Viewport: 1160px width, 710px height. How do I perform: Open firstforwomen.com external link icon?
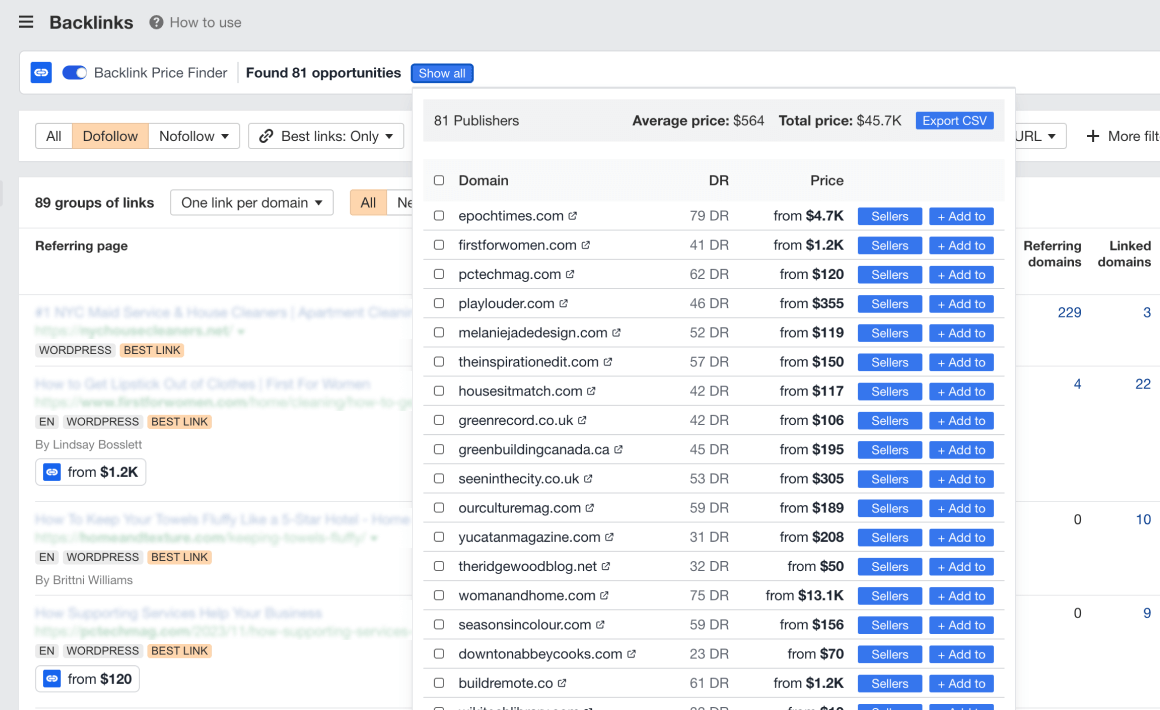[586, 245]
